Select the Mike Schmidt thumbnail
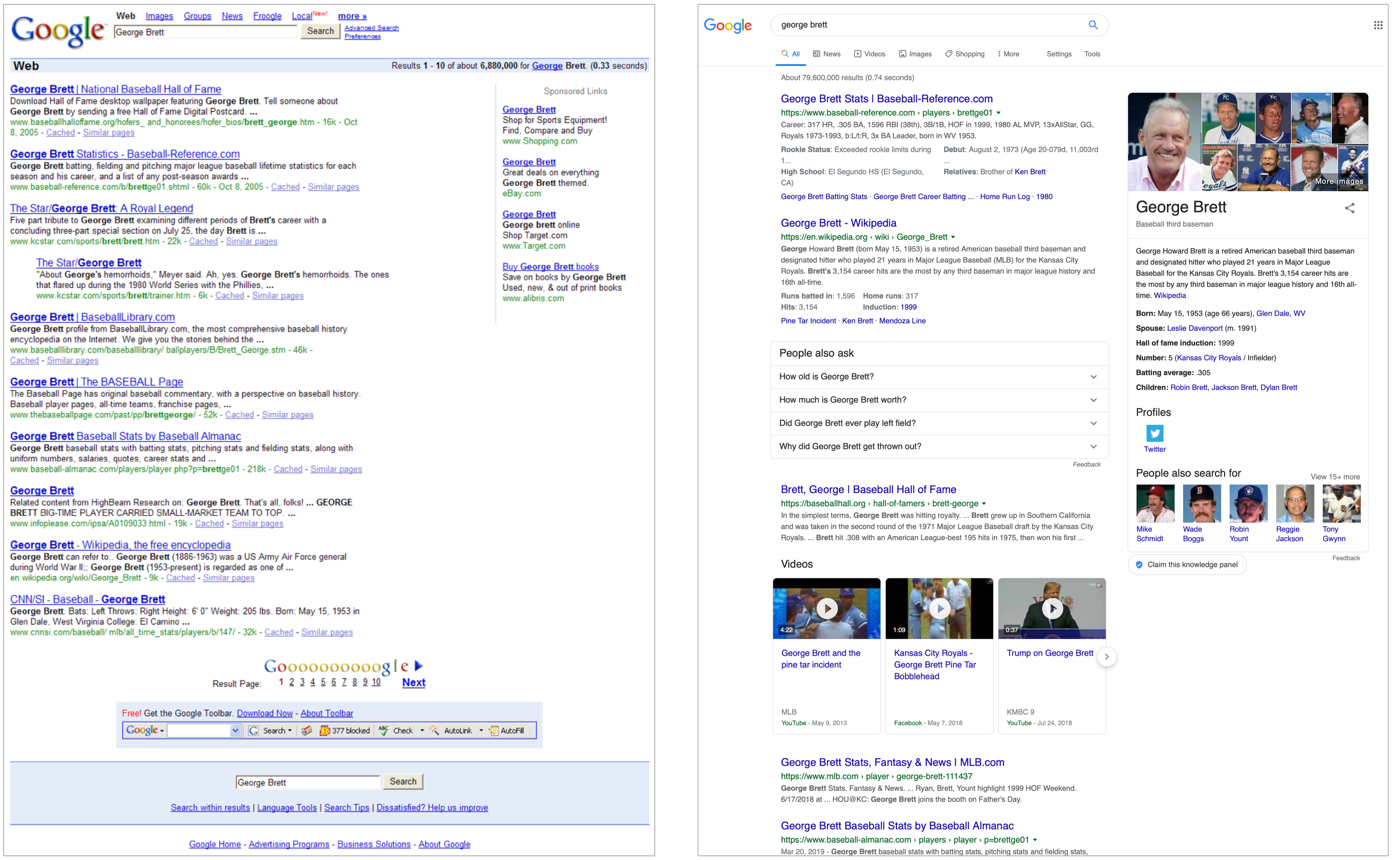 click(1155, 504)
